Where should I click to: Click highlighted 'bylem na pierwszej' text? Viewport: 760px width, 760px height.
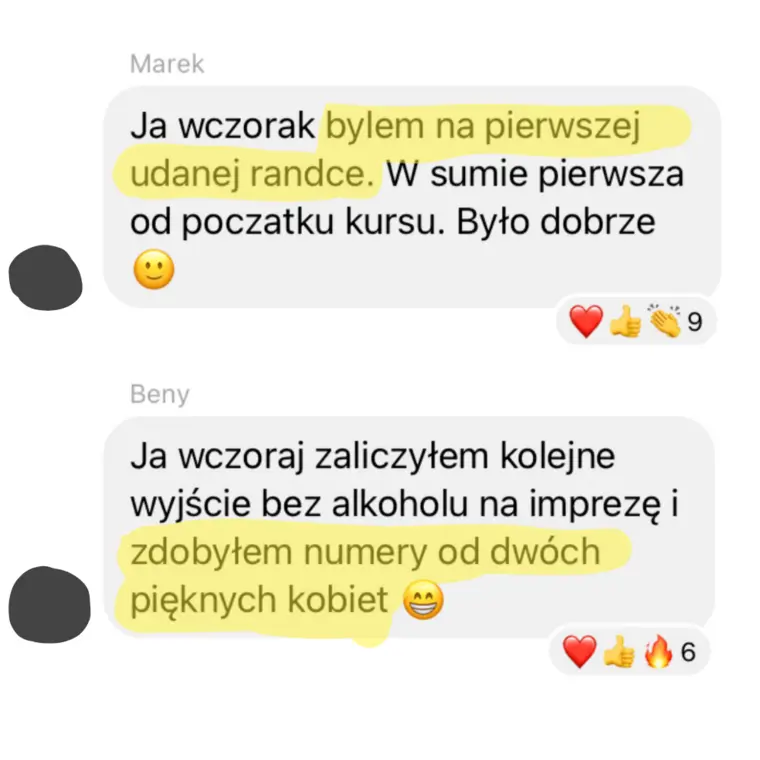click(x=483, y=127)
